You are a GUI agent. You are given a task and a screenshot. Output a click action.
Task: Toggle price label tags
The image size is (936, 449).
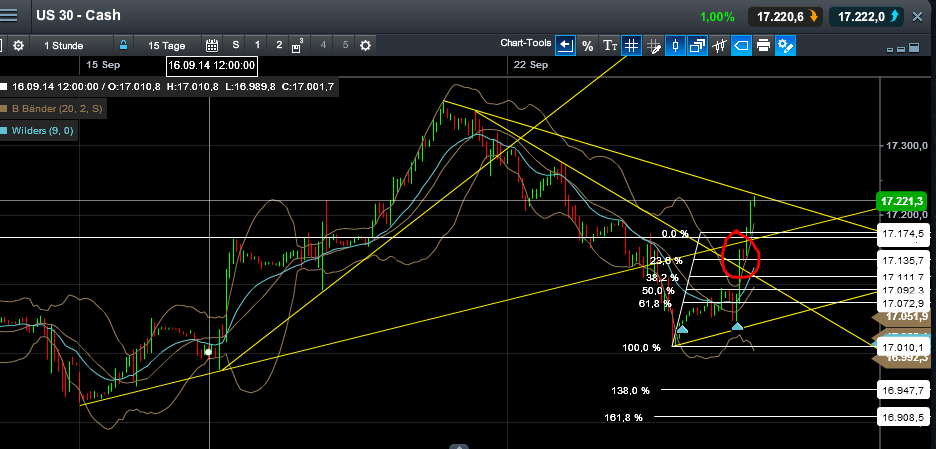741,45
